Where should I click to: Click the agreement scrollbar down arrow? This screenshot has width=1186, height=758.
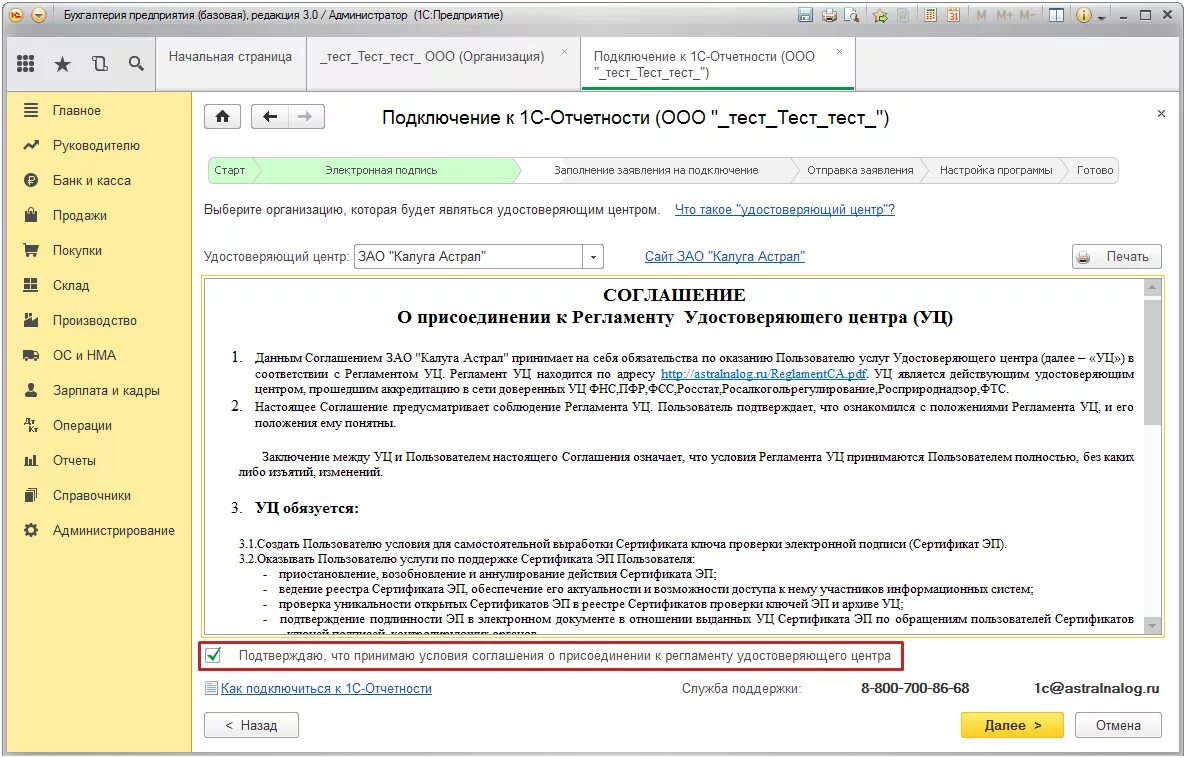click(1153, 626)
